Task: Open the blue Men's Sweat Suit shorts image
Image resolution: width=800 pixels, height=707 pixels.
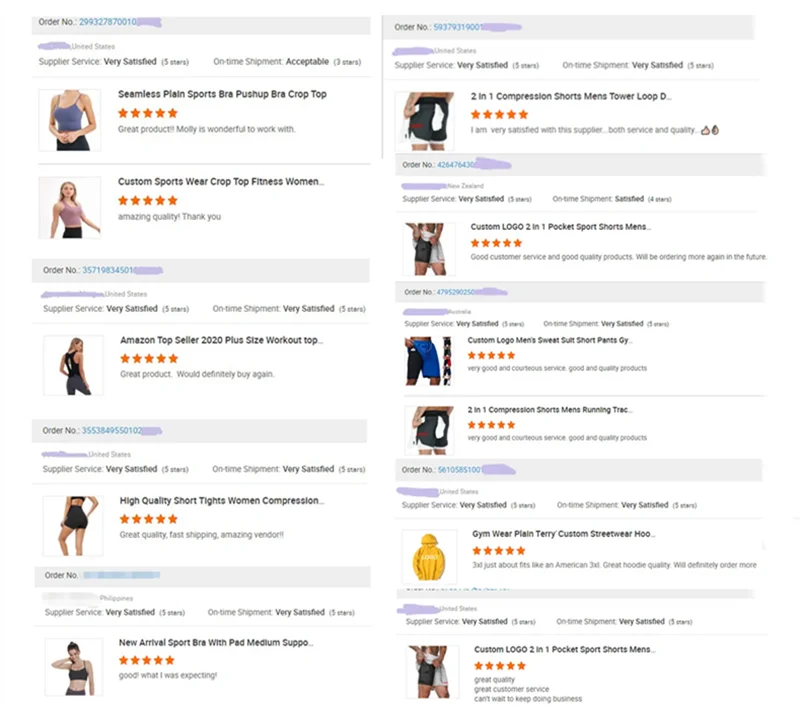Action: tap(427, 361)
